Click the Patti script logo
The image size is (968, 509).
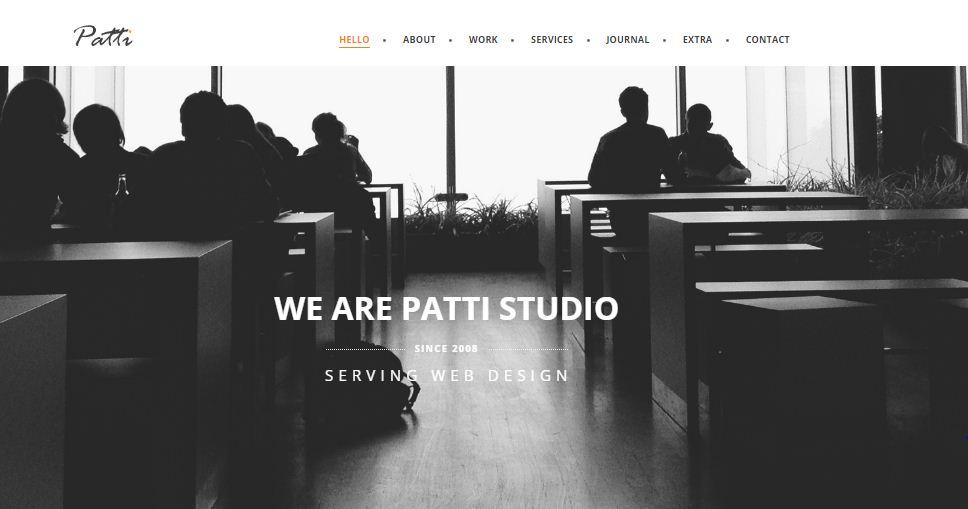click(x=103, y=36)
